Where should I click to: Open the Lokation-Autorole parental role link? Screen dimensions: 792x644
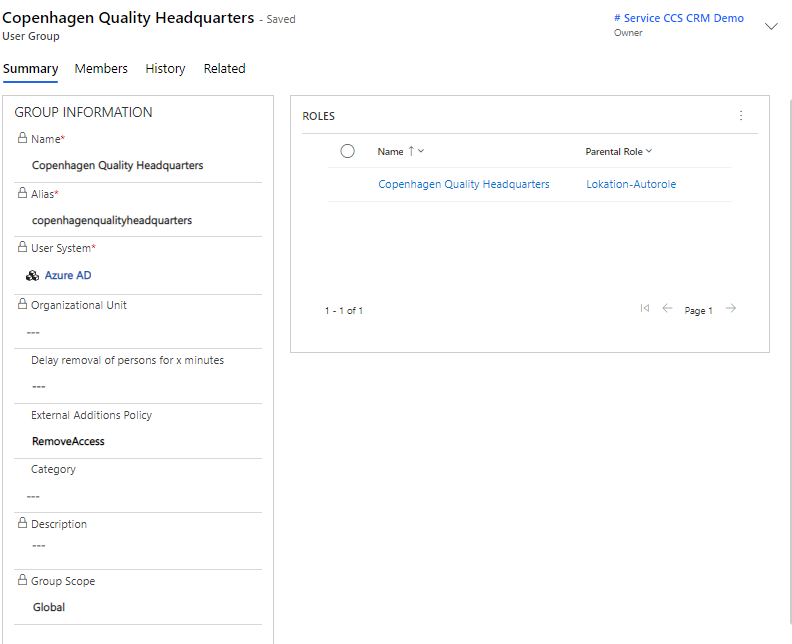point(631,184)
